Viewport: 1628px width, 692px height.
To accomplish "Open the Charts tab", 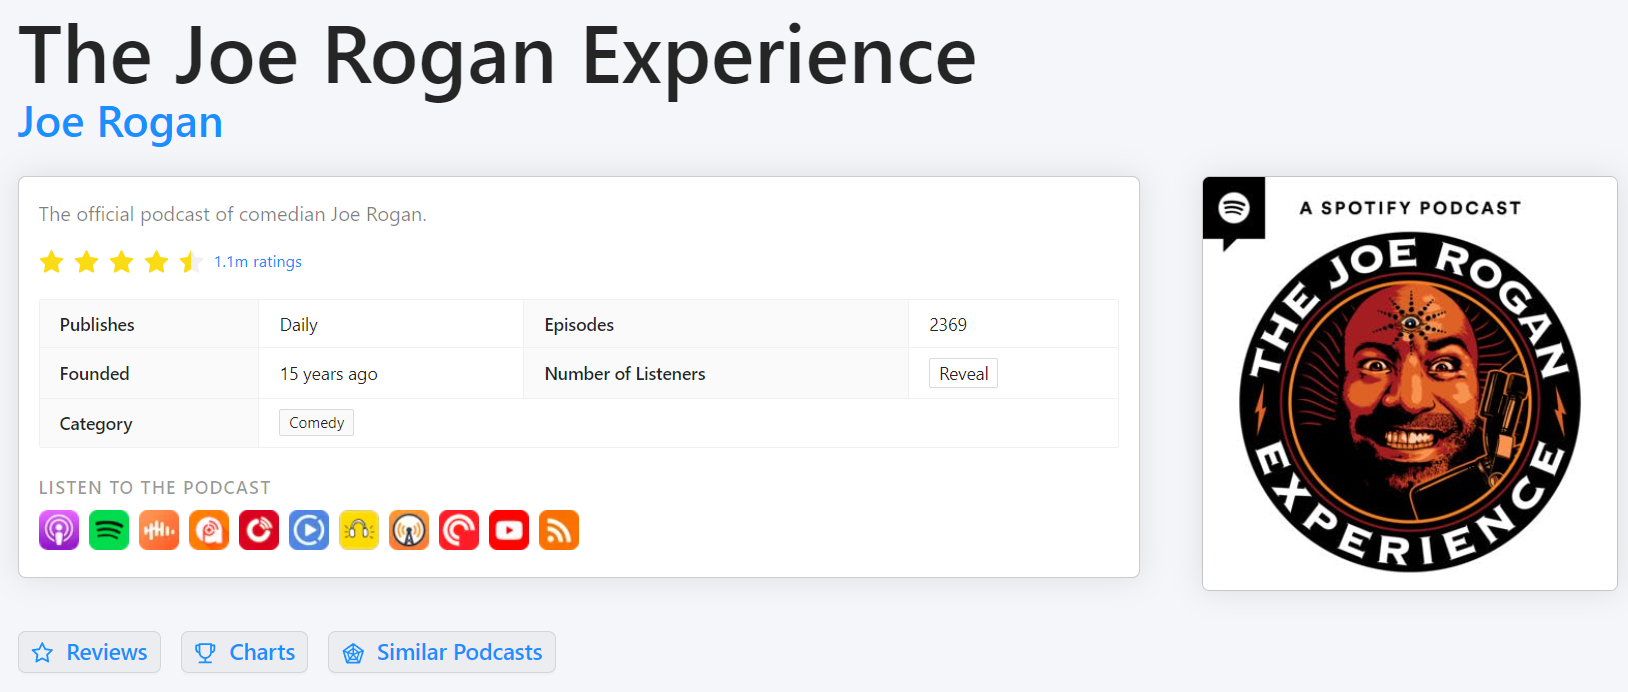I will (245, 652).
